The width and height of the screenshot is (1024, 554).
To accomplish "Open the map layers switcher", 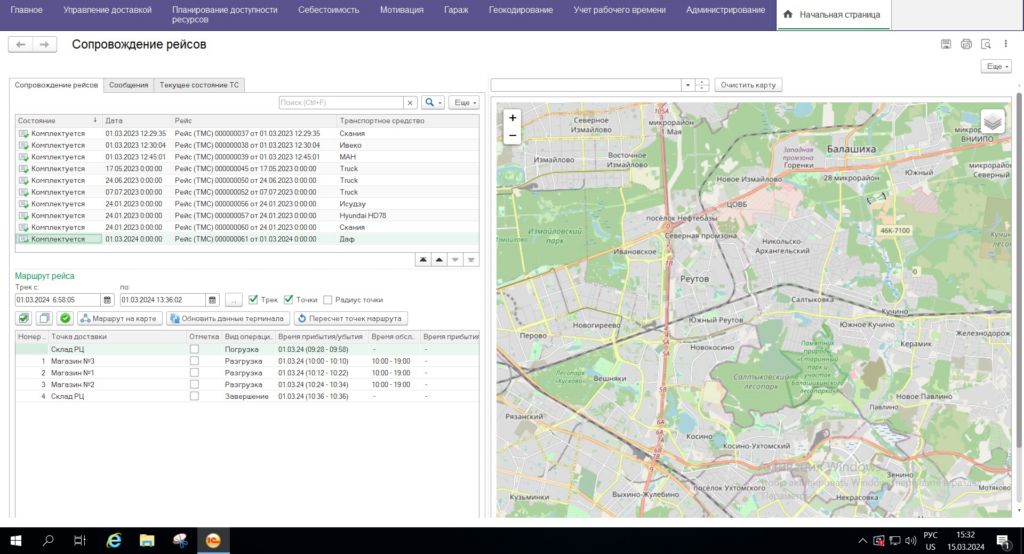I will [991, 121].
